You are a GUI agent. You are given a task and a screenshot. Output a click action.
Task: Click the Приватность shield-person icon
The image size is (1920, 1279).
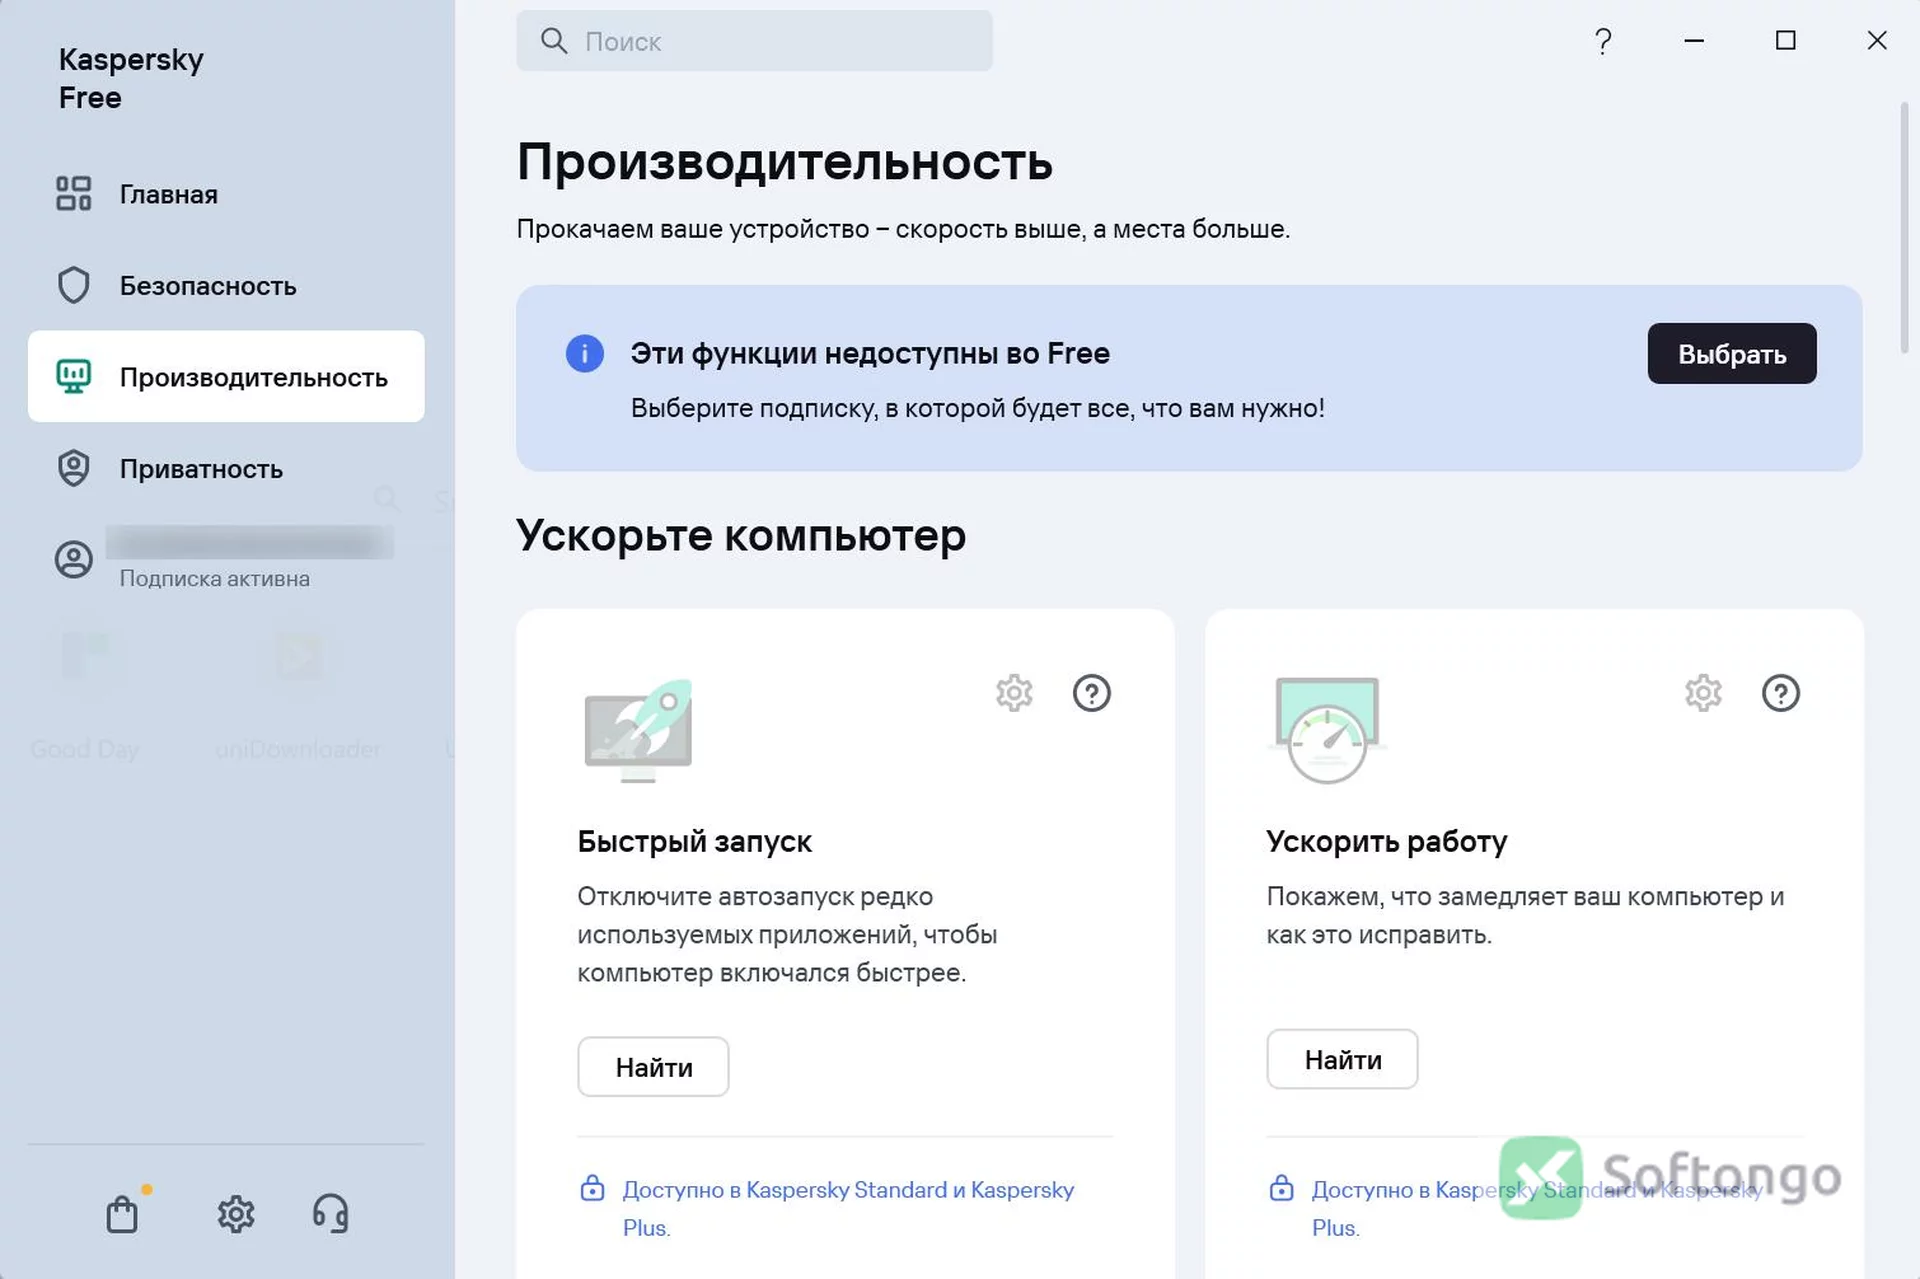pos(73,468)
